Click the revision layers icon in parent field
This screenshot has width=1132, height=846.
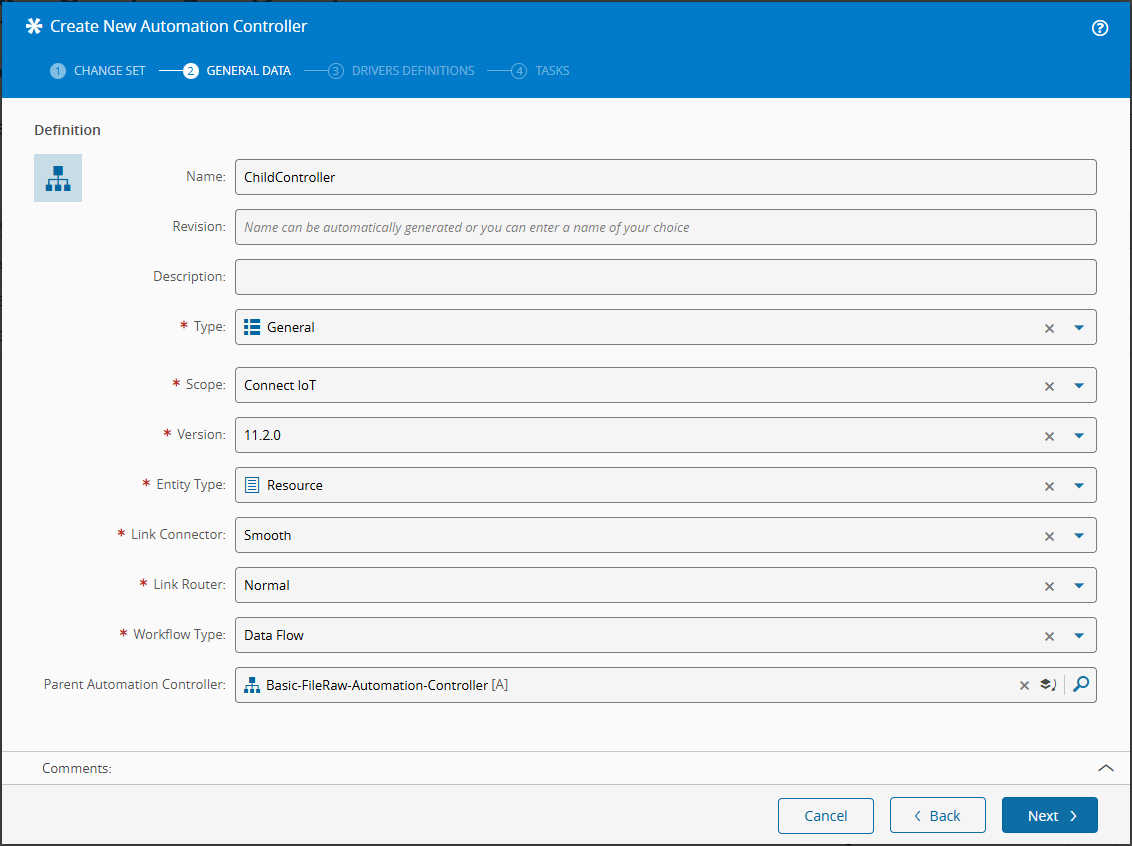[1047, 685]
